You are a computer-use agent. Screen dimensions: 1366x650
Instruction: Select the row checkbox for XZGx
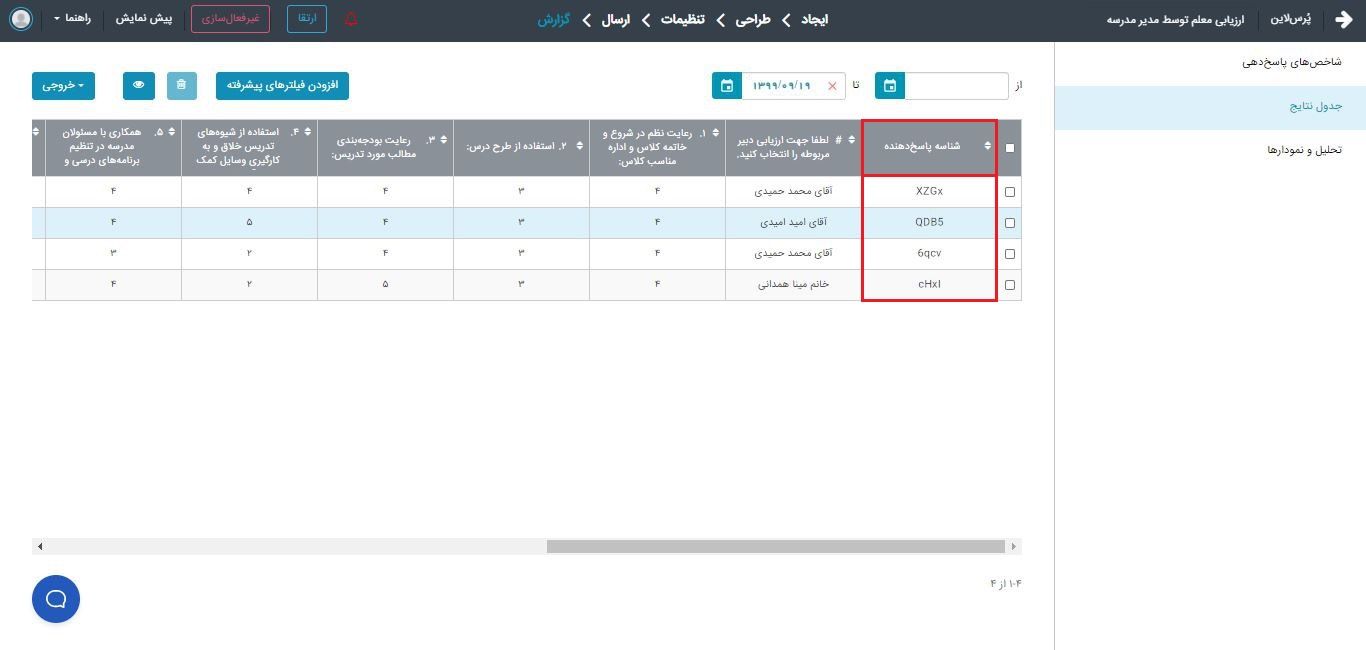[x=1010, y=192]
